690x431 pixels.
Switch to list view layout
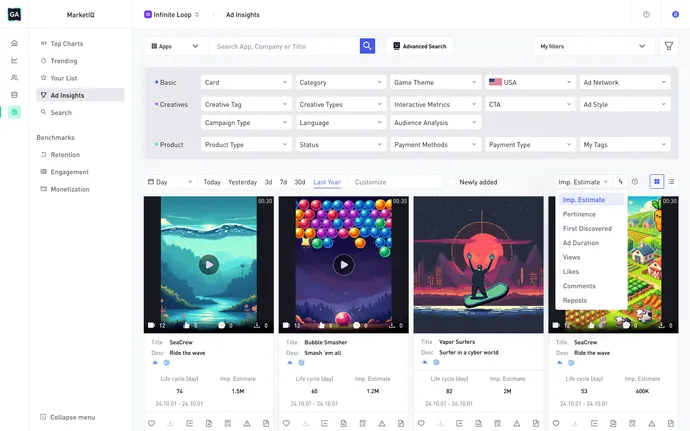coord(671,182)
